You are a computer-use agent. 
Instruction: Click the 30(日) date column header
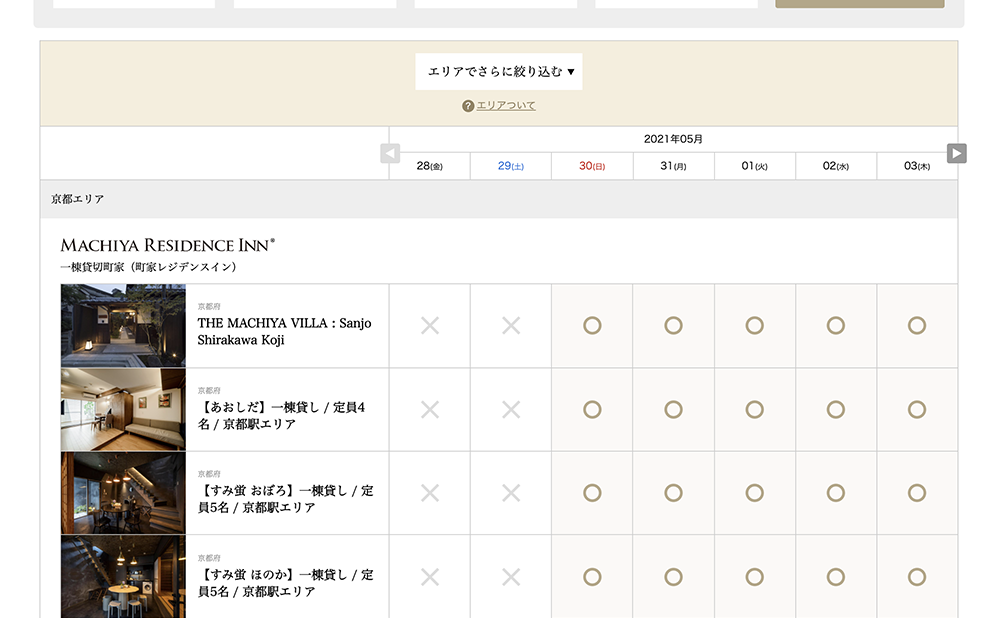[x=591, y=165]
